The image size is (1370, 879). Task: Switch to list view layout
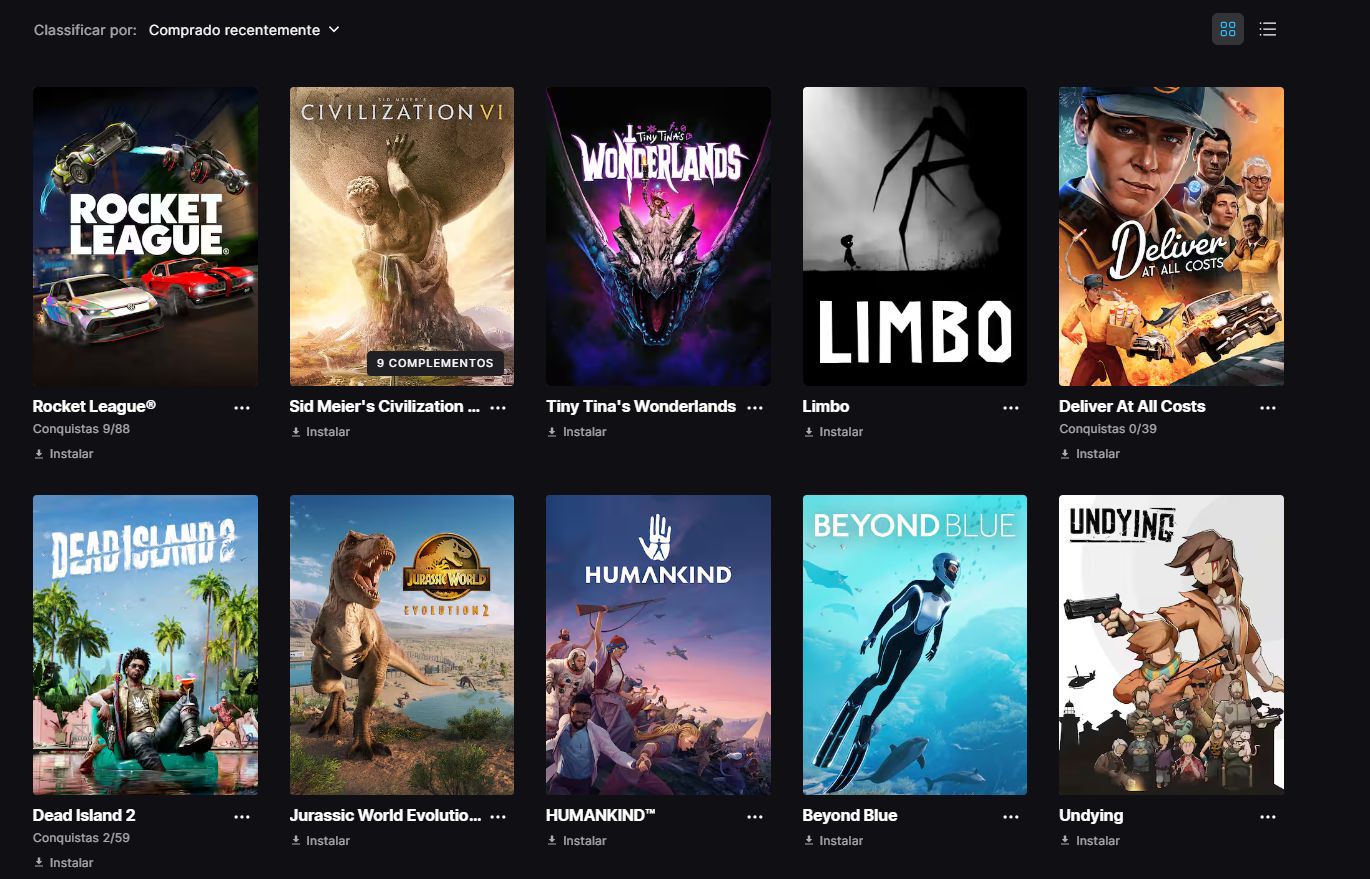coord(1268,30)
